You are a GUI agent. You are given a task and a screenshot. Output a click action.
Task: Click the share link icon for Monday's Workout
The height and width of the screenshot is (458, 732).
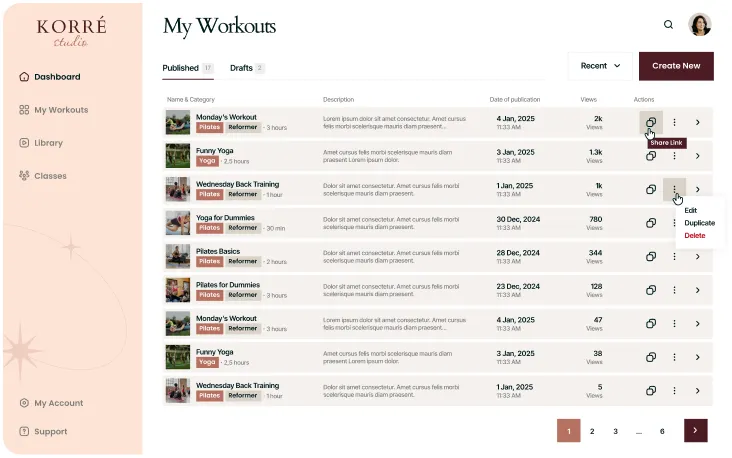(x=650, y=122)
